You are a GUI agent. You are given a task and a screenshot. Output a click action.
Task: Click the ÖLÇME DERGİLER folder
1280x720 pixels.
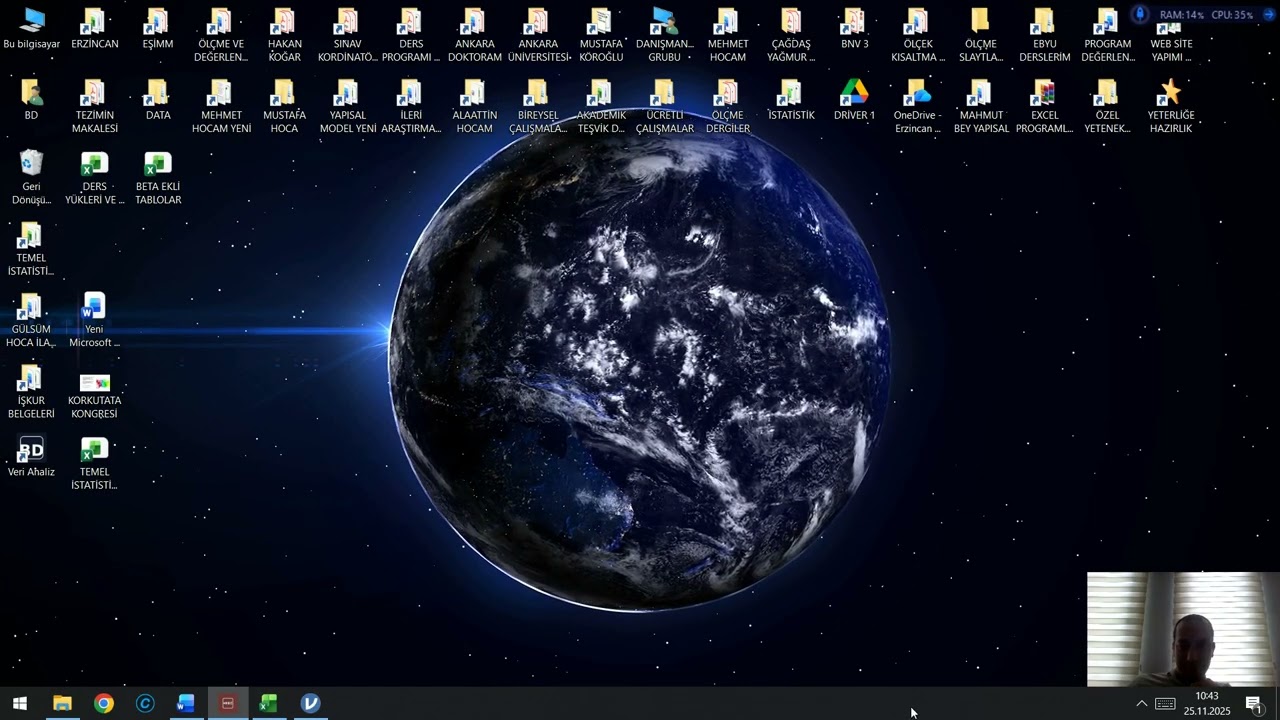[x=728, y=107]
